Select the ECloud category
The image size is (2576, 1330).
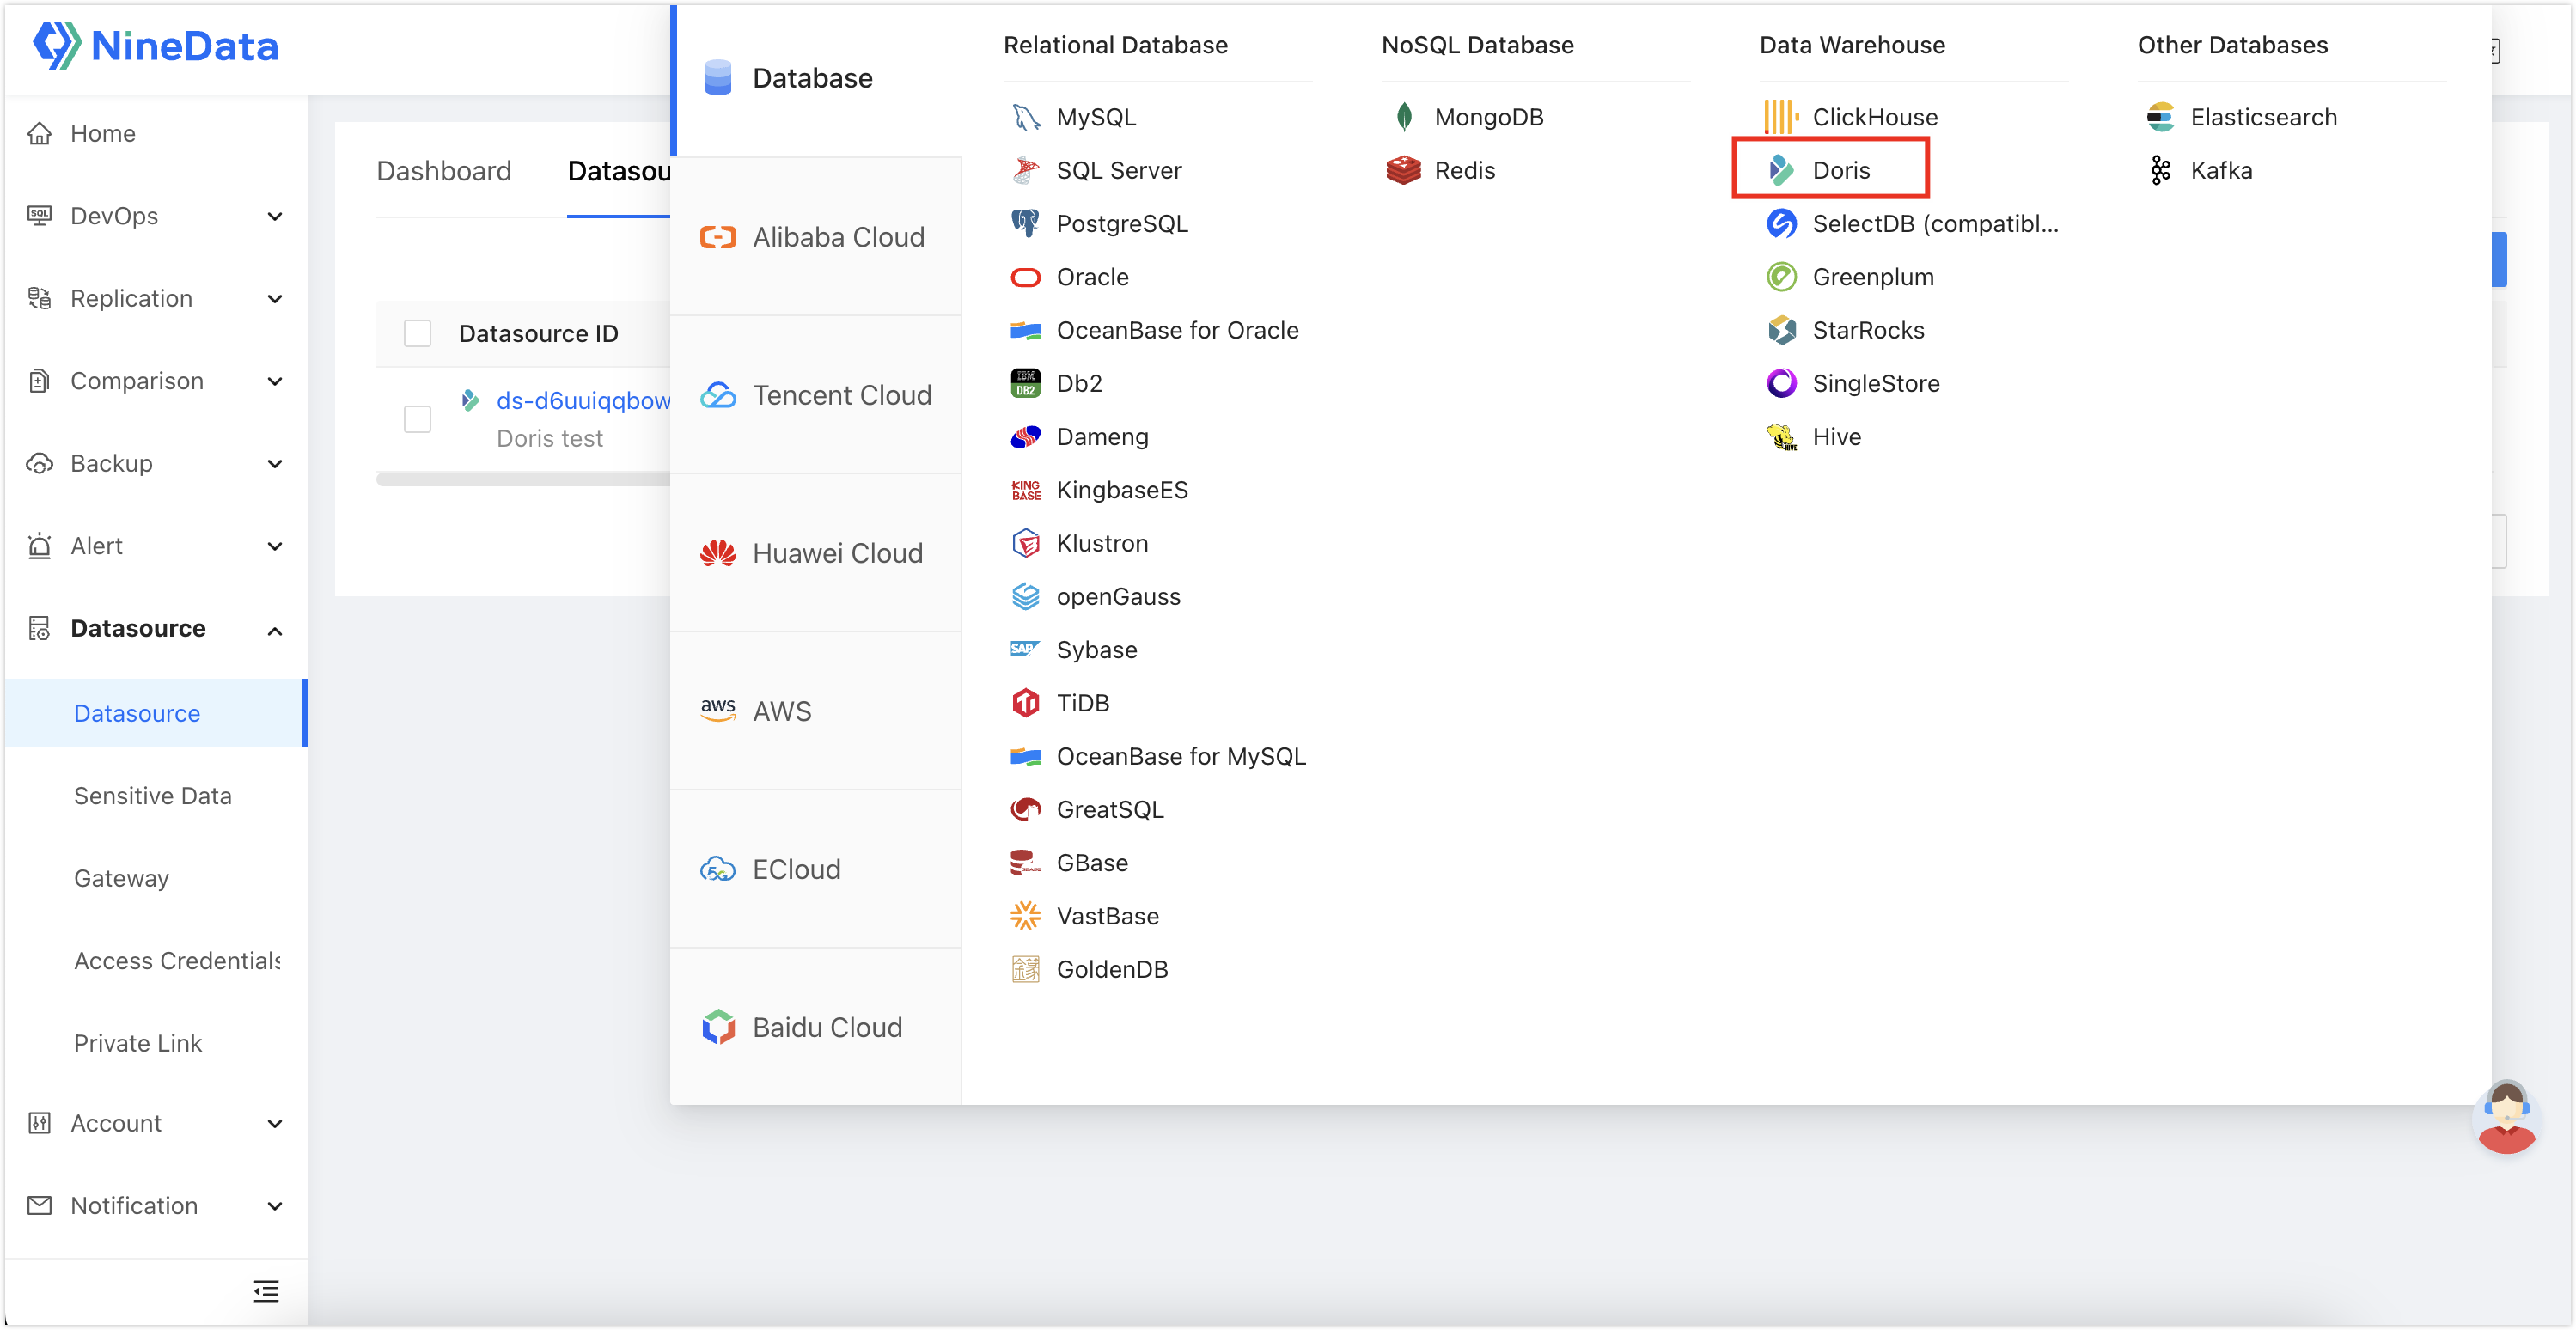click(x=816, y=869)
